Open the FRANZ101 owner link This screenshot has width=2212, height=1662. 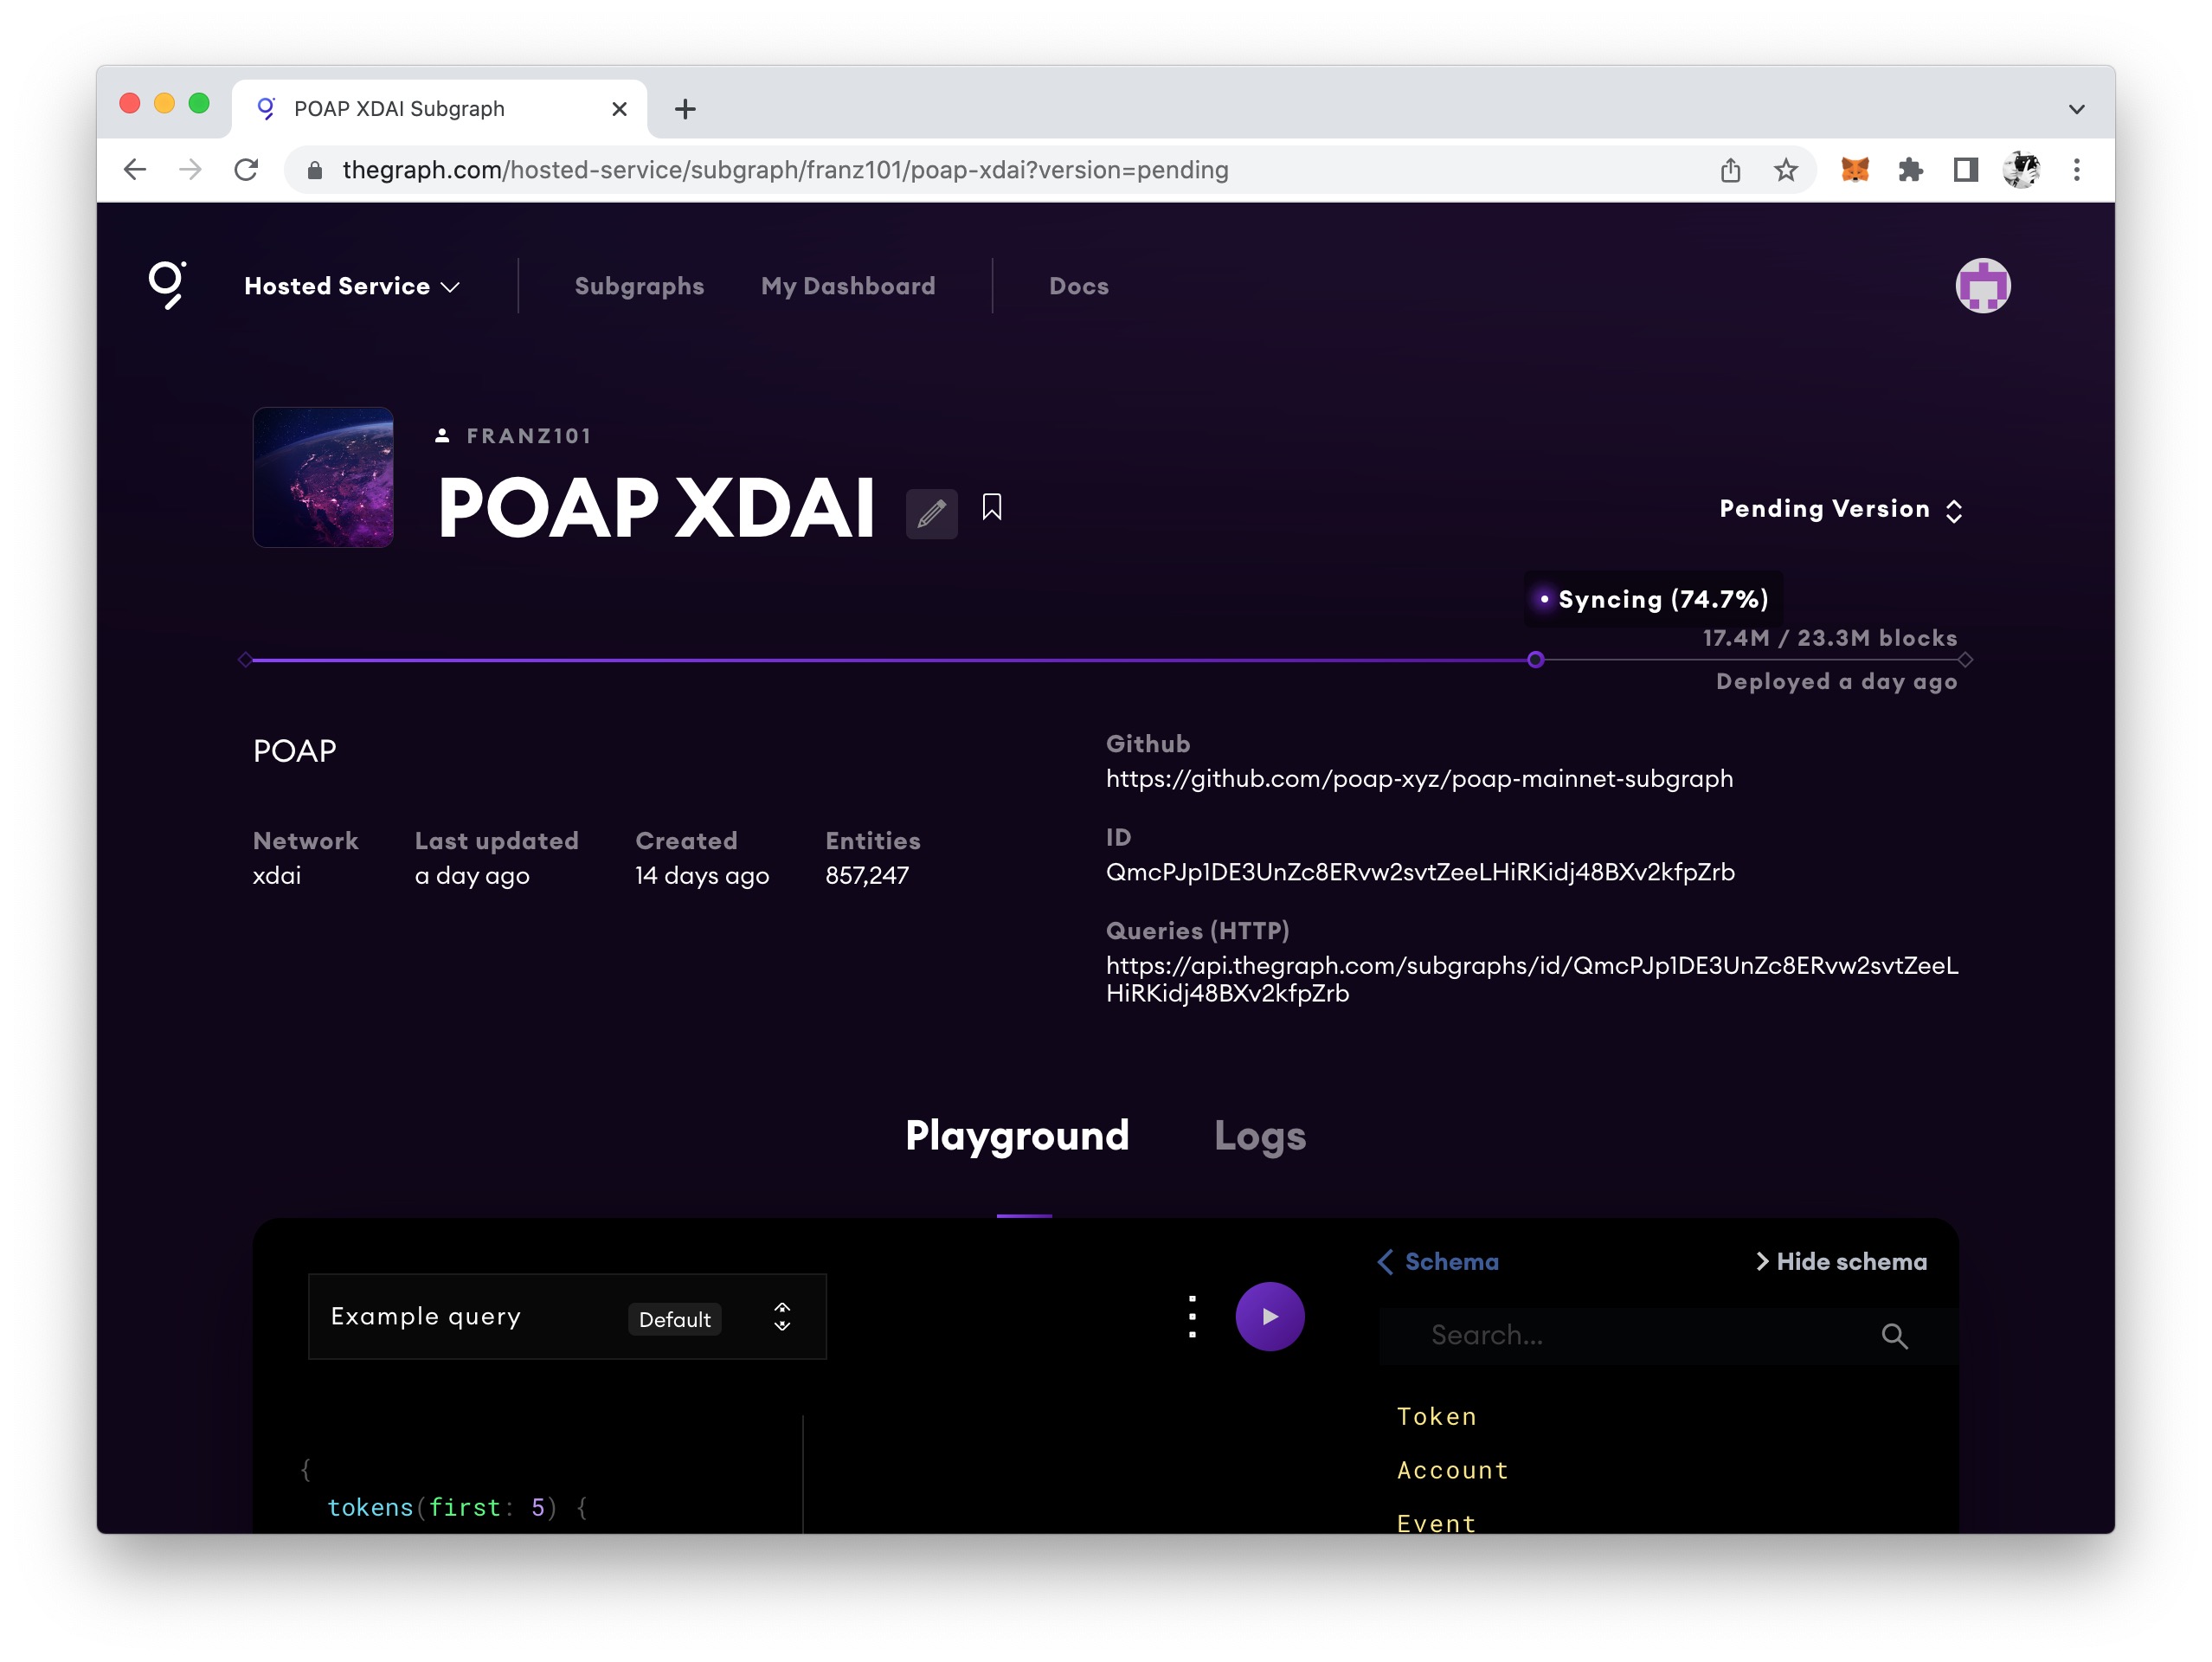click(x=529, y=436)
